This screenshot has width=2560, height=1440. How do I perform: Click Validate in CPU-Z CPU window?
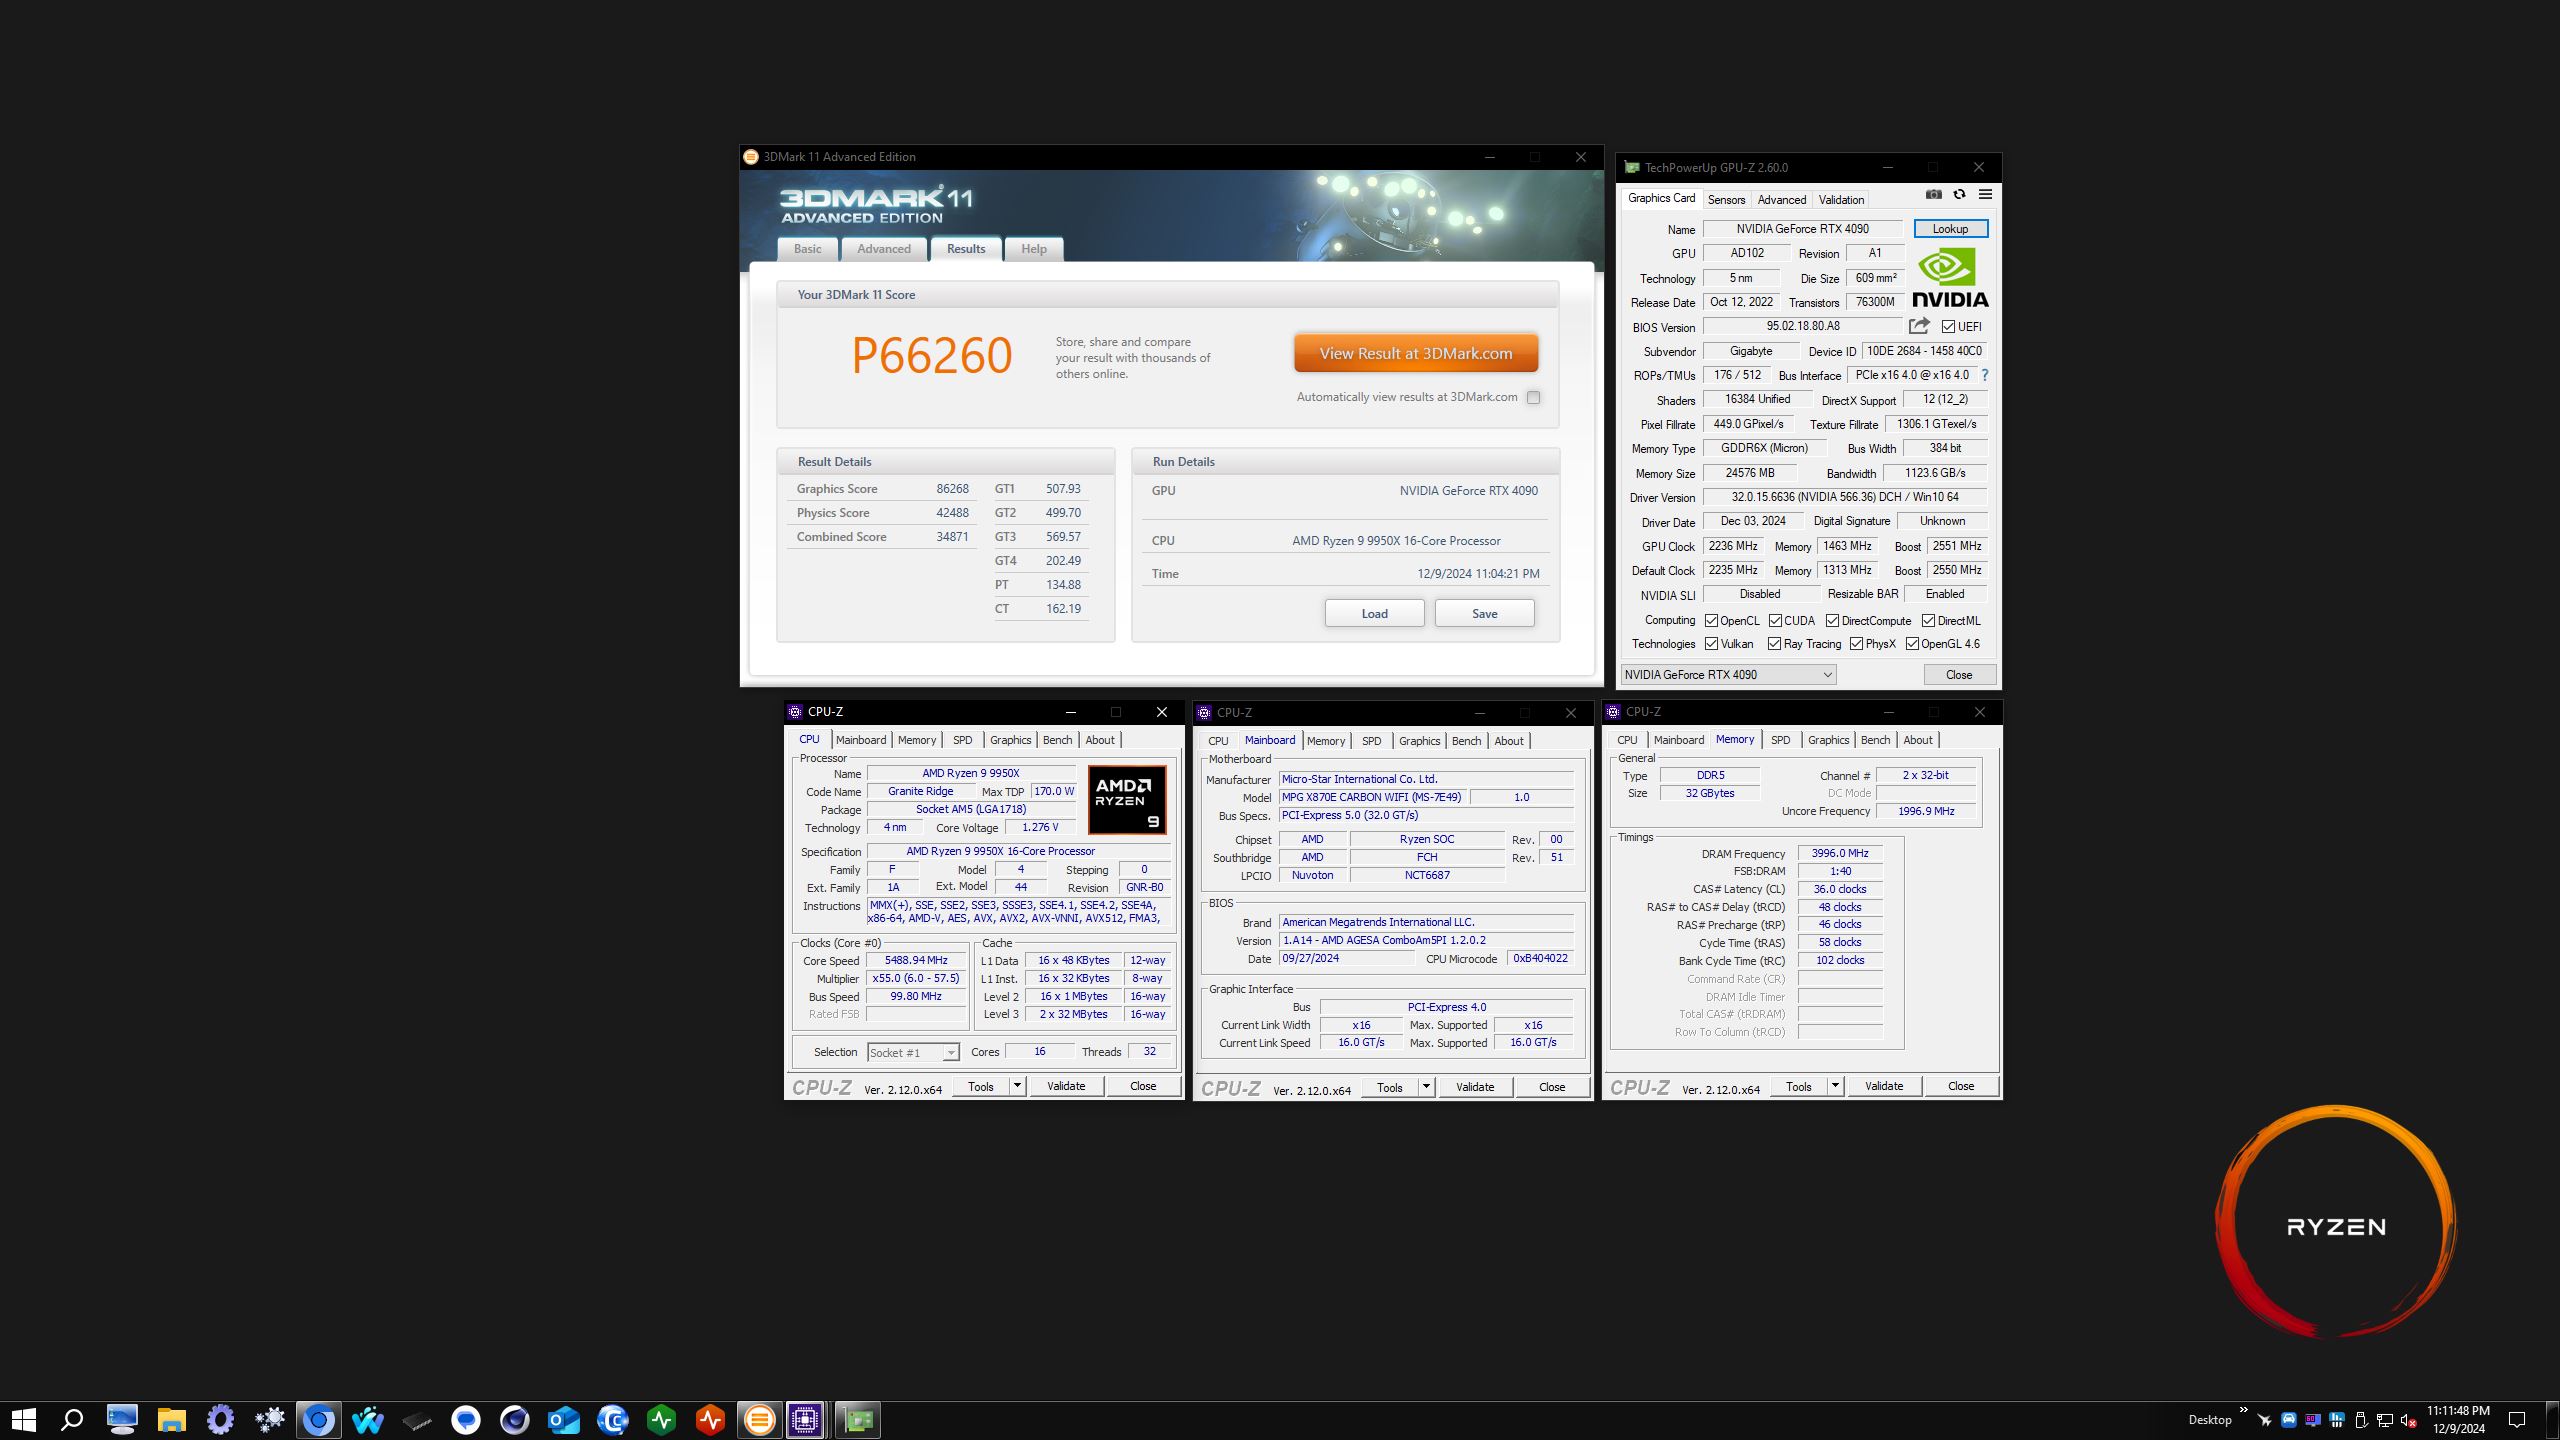(1065, 1086)
